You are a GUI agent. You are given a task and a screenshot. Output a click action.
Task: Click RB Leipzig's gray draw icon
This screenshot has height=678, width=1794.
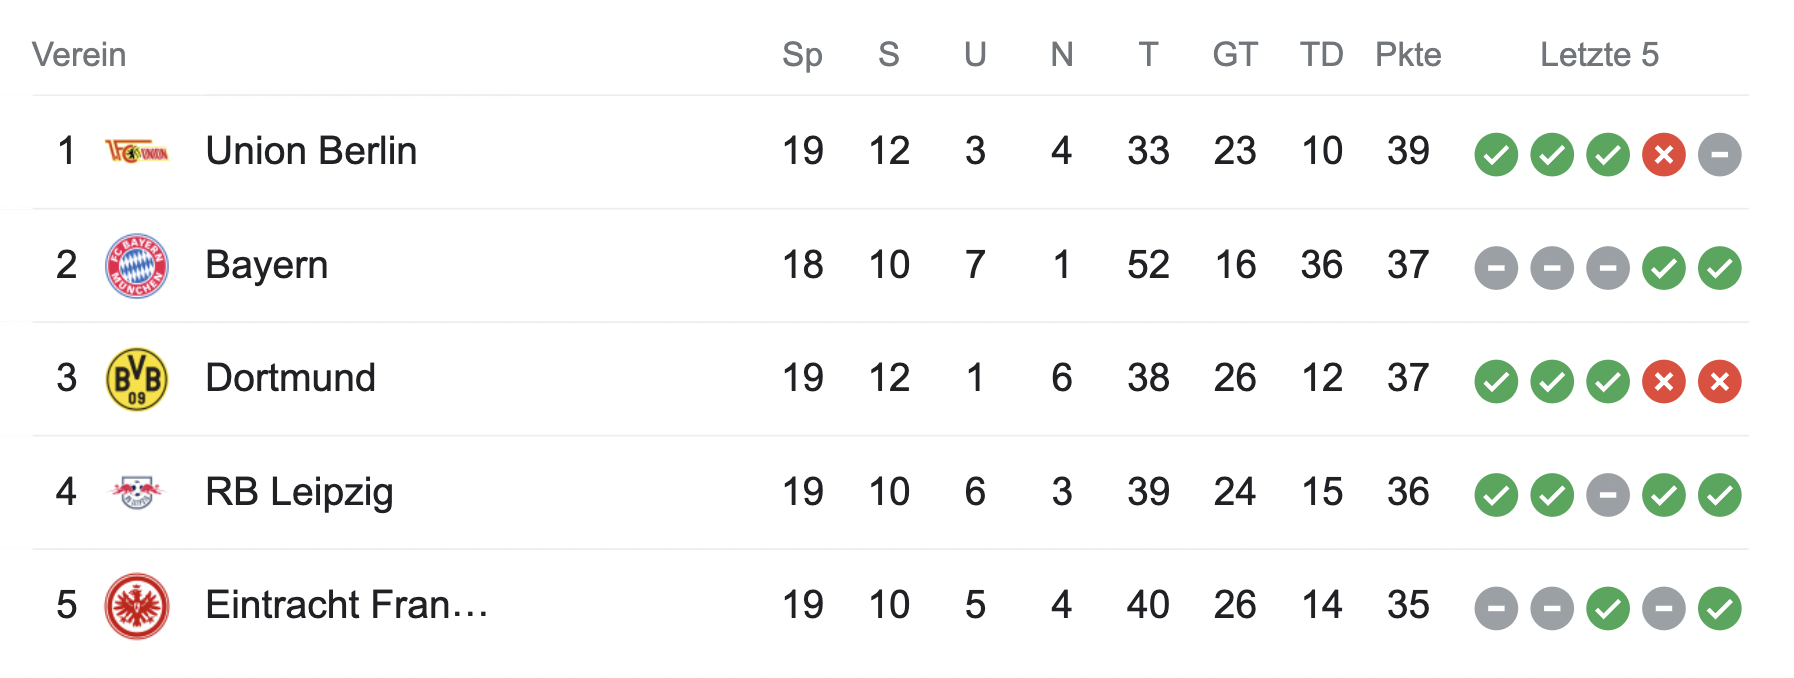(1608, 495)
